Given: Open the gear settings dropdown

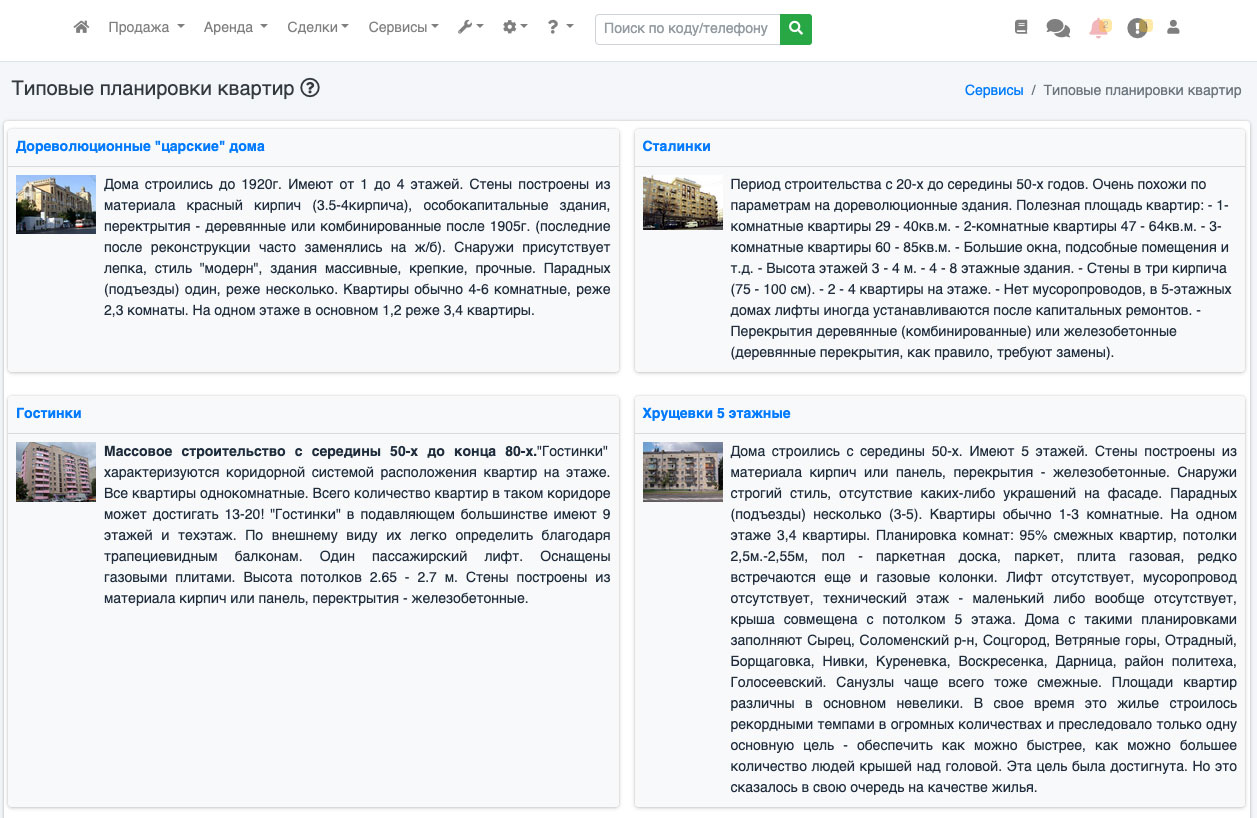Looking at the screenshot, I should (x=515, y=28).
